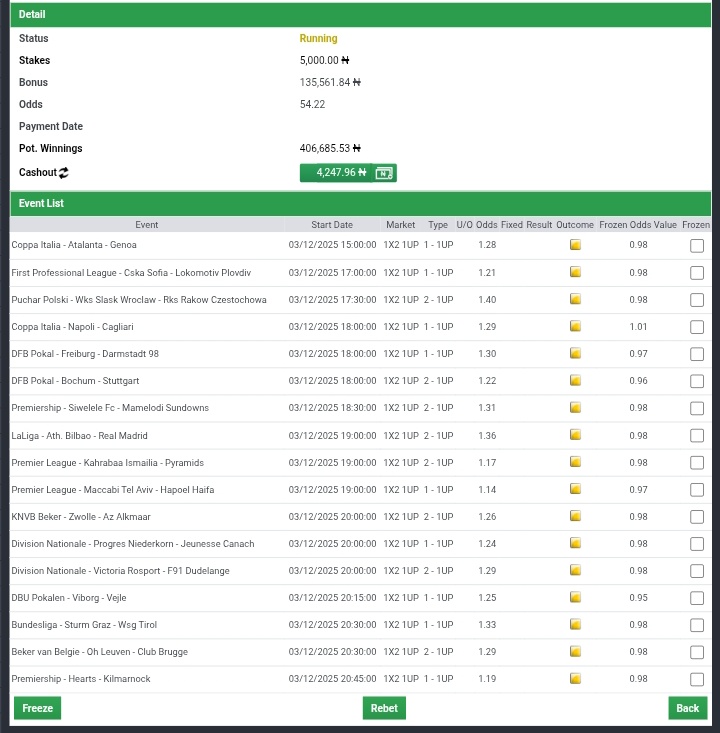The height and width of the screenshot is (733, 720).
Task: Tick Frozen checkbox for Cska Sofia - Lokomotiv Plovdiv
Action: [x=697, y=273]
